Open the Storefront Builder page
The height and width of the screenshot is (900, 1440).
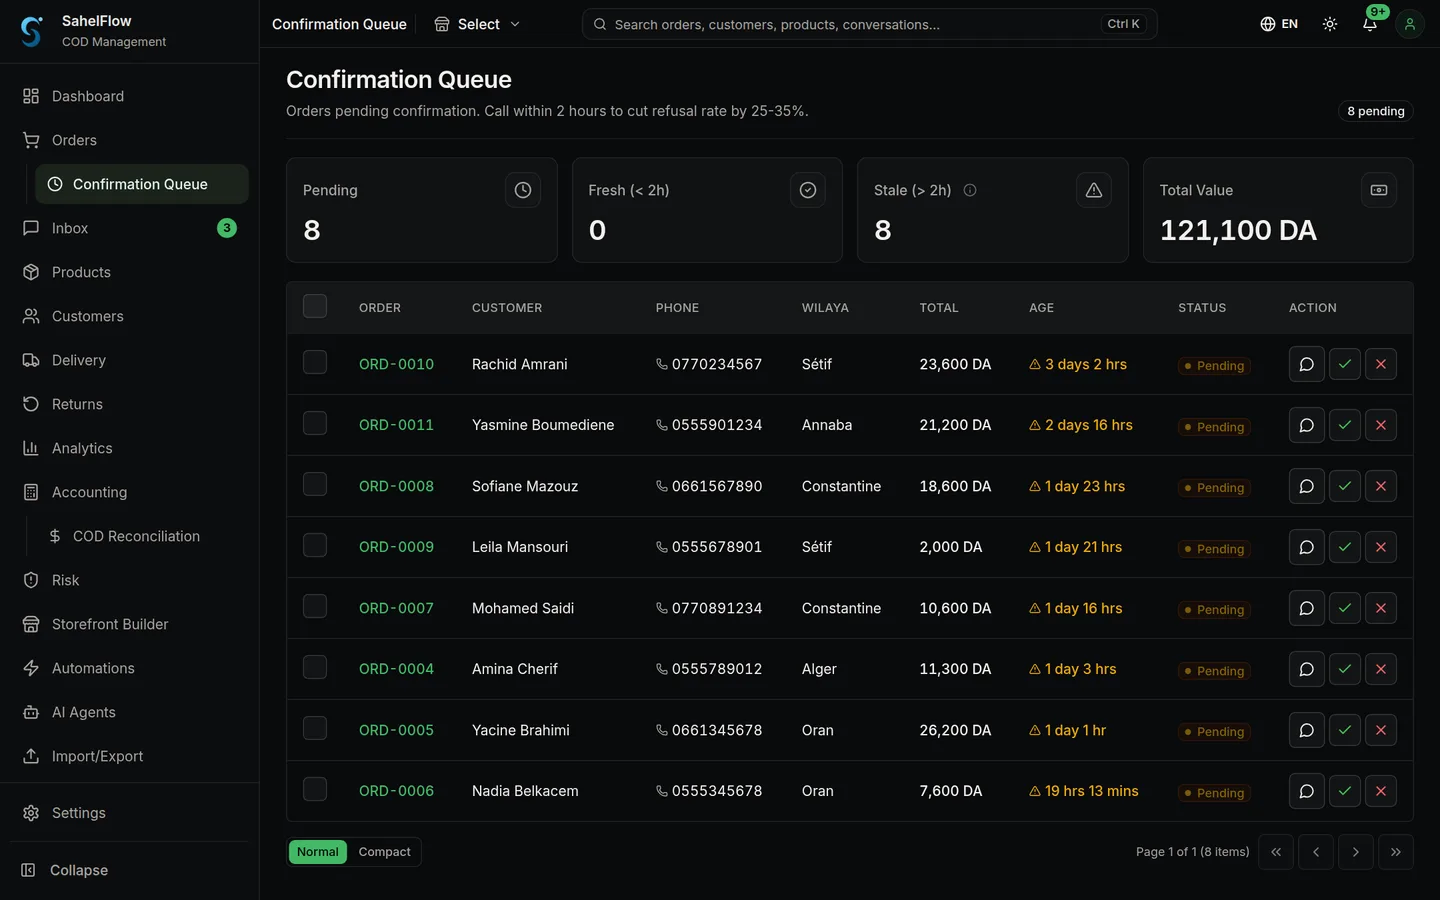(129, 624)
